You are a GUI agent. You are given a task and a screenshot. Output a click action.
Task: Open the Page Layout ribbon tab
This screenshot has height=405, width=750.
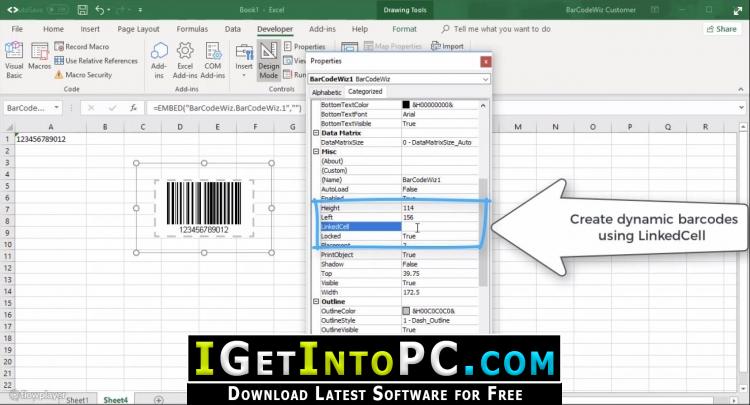click(138, 29)
